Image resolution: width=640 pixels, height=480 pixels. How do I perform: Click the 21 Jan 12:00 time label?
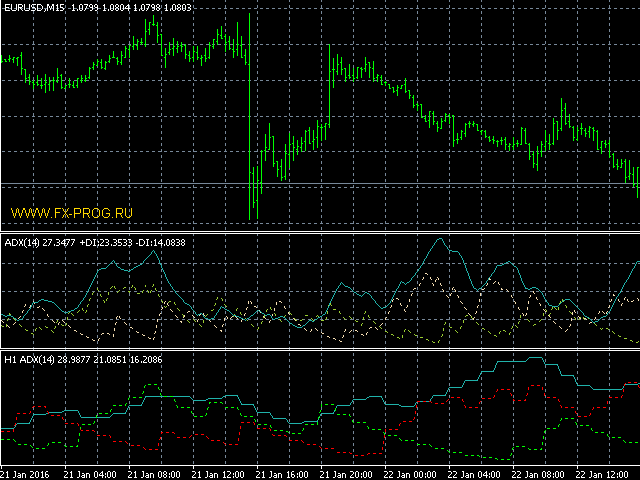[218, 475]
